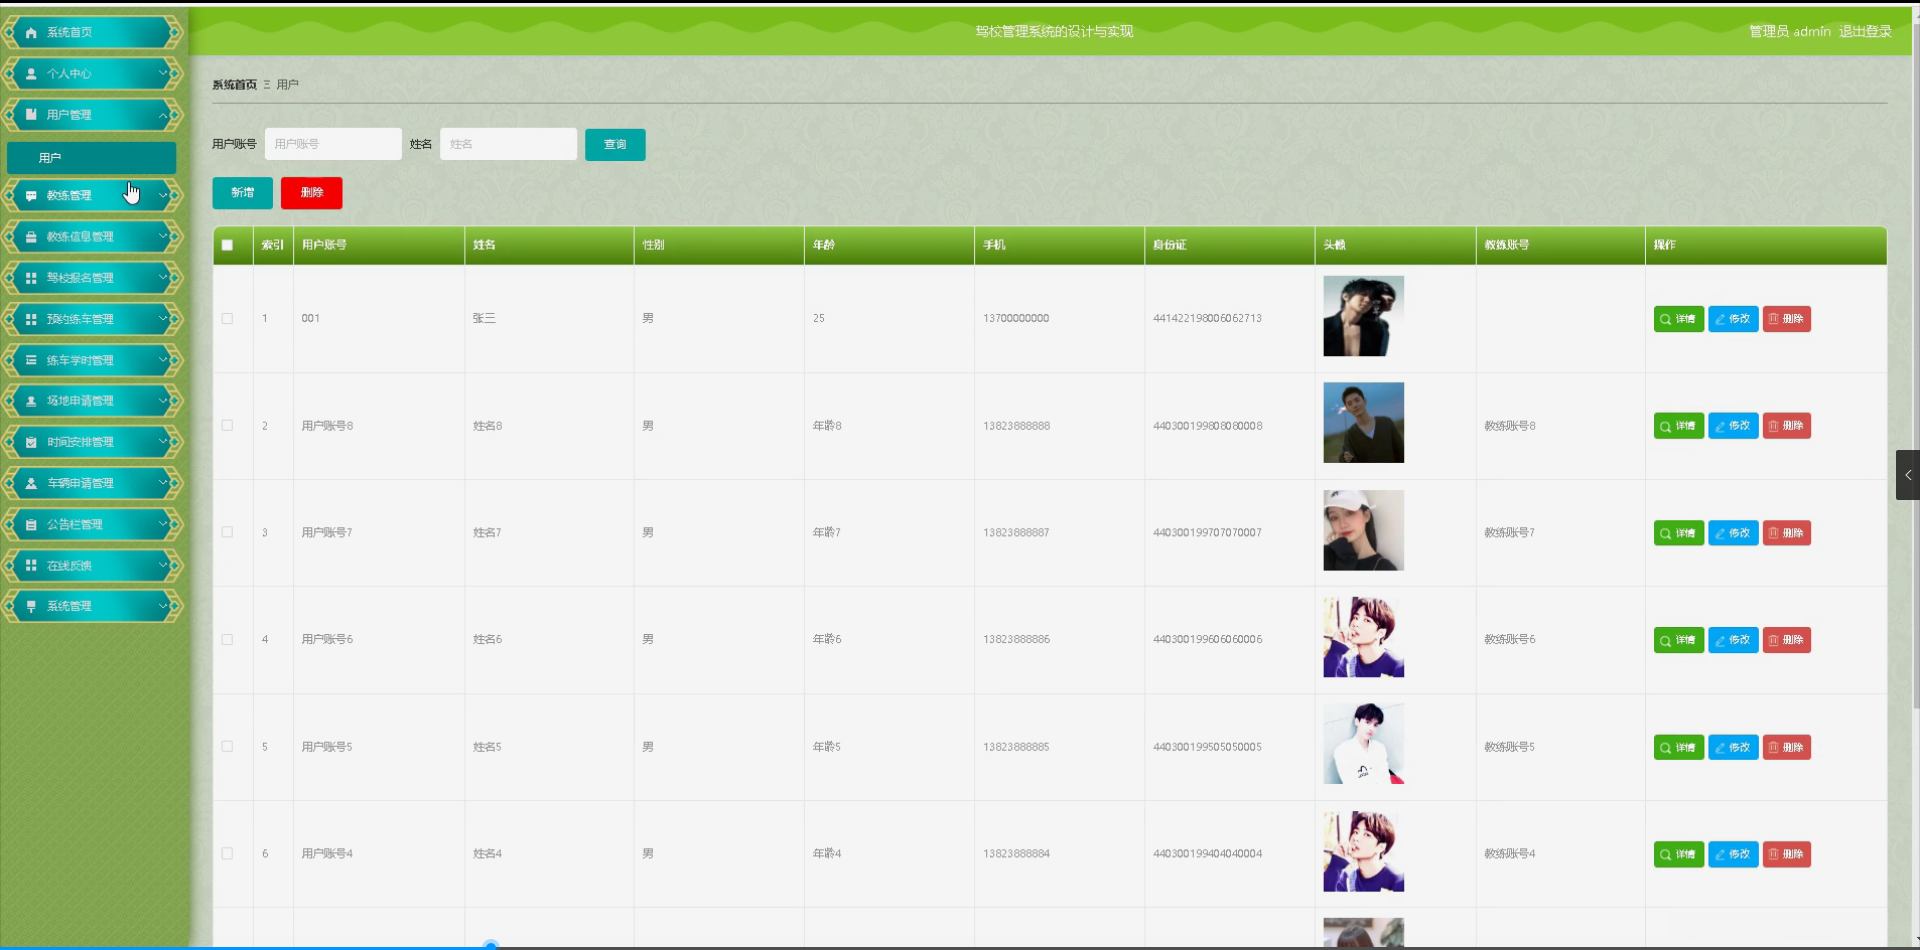
Task: Edit (pencil 修改) the 用户账号8 row
Action: [1733, 426]
